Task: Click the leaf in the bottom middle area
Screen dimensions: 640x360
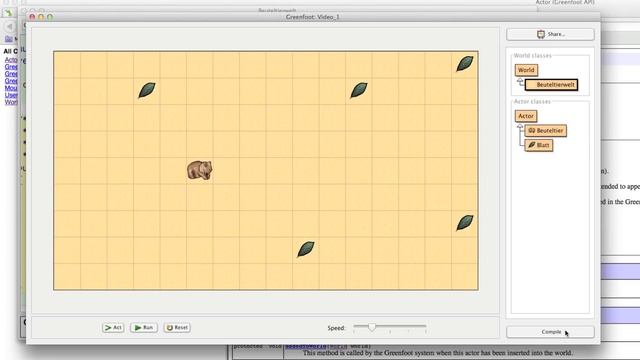Action: coord(306,249)
